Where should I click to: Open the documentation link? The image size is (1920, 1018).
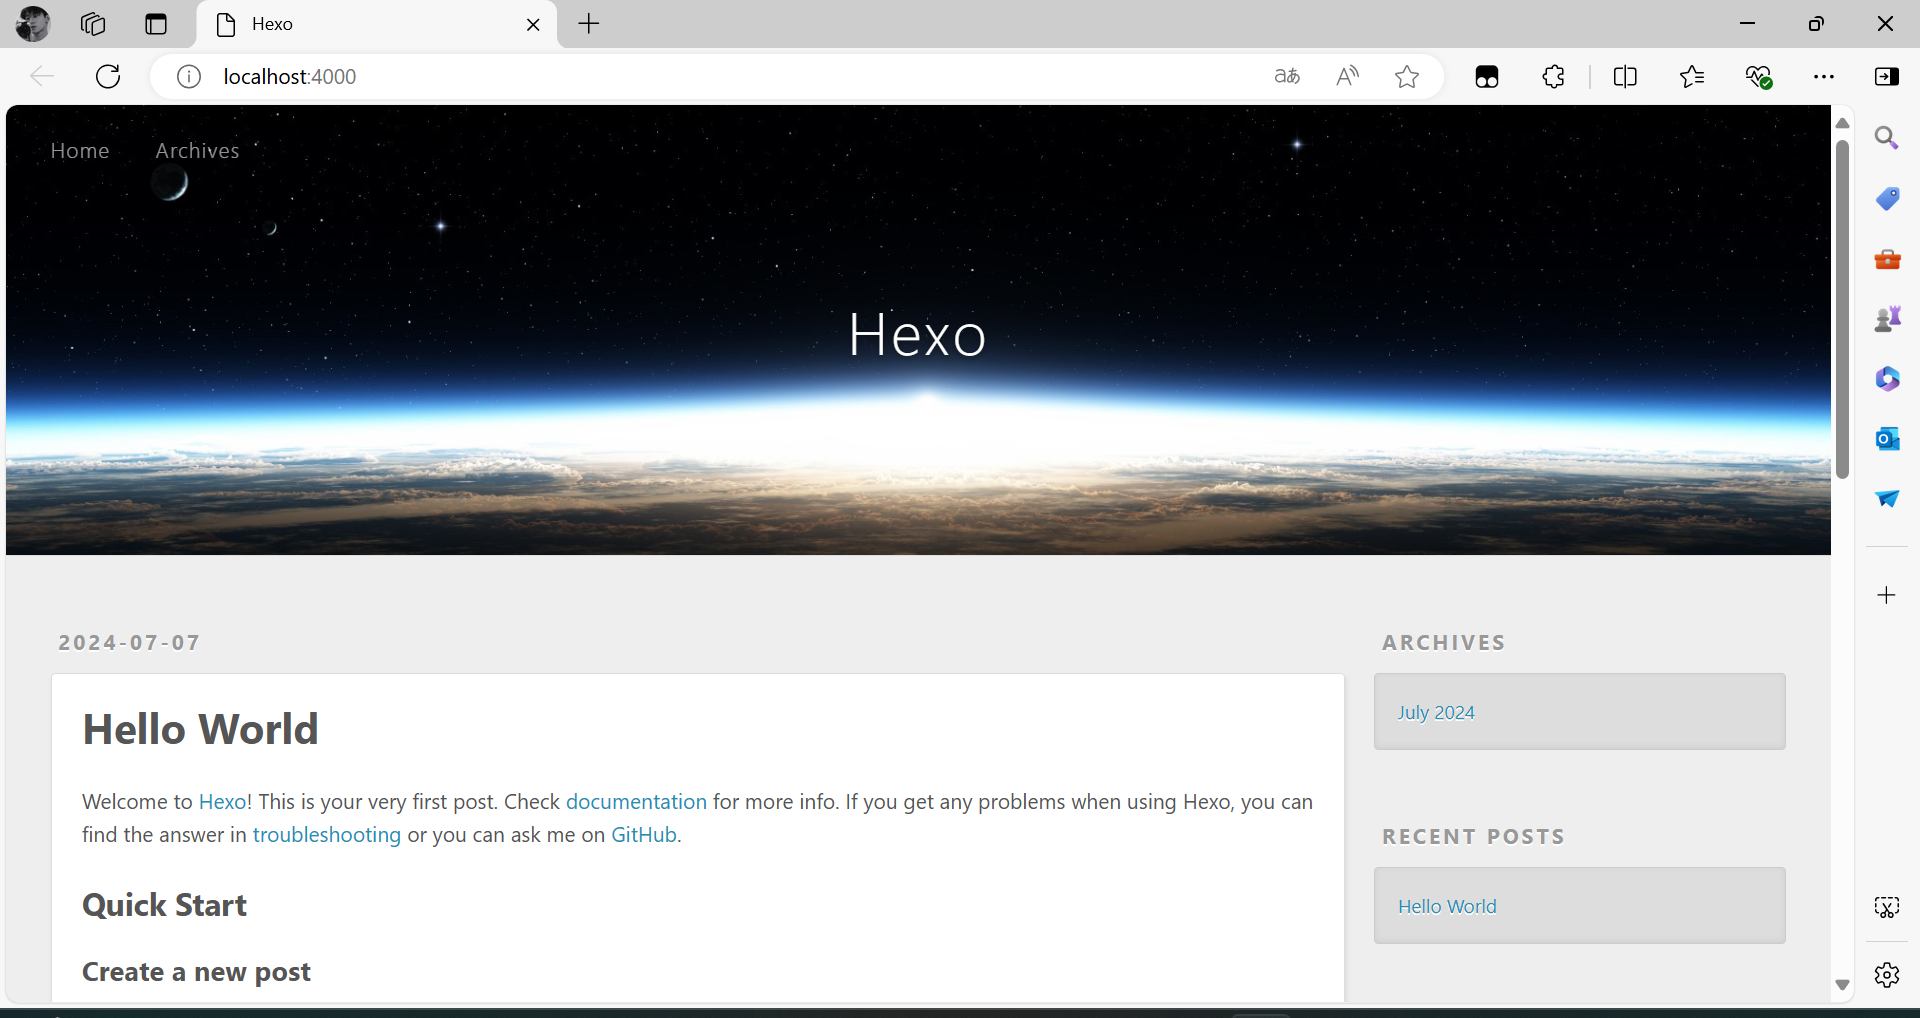pos(636,802)
